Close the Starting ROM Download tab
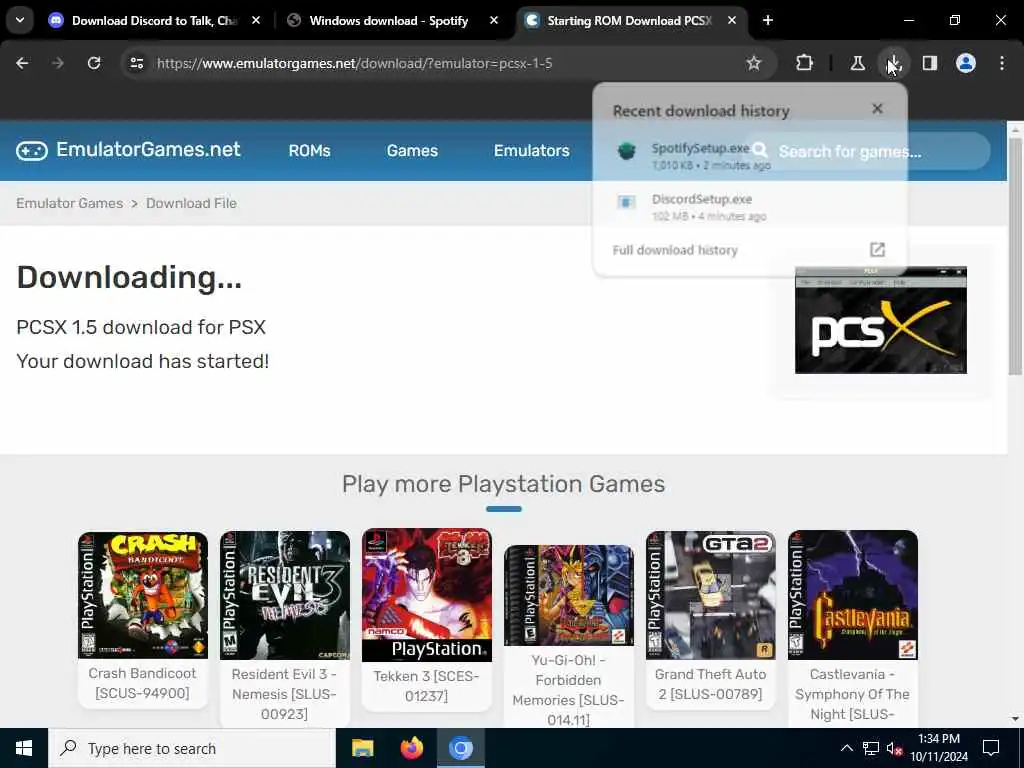Screen dimensions: 1024x768 point(732,20)
